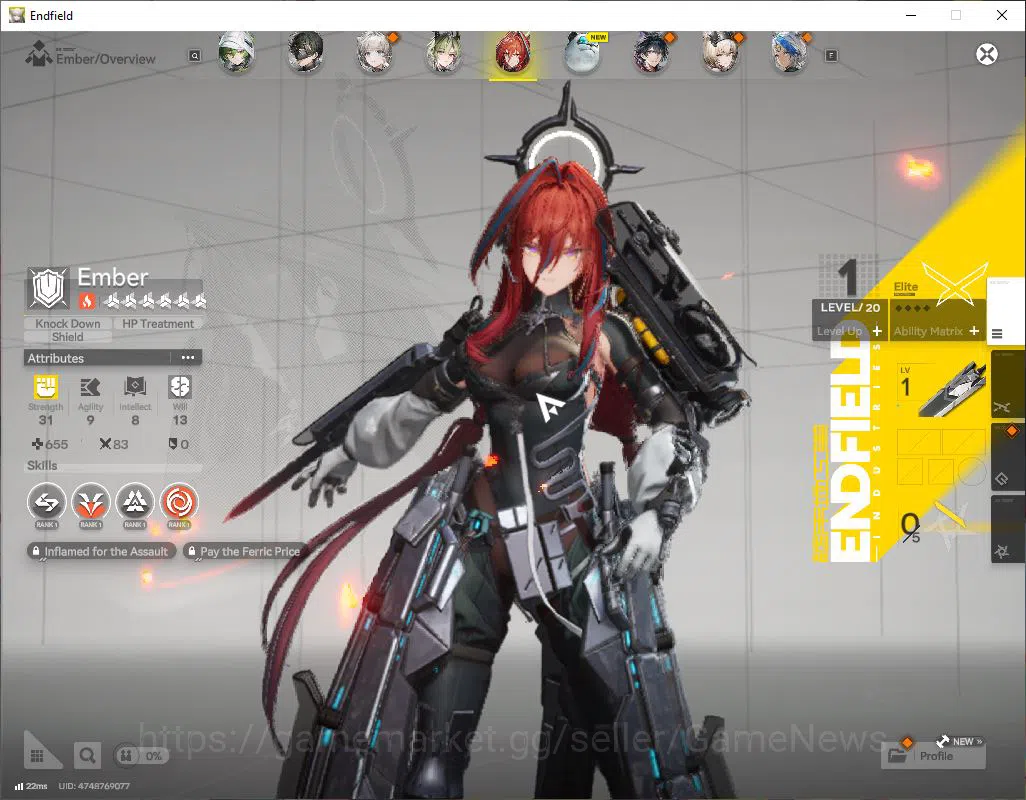Viewport: 1026px width, 800px height.
Task: Click the Agility attribute icon
Action: [90, 387]
